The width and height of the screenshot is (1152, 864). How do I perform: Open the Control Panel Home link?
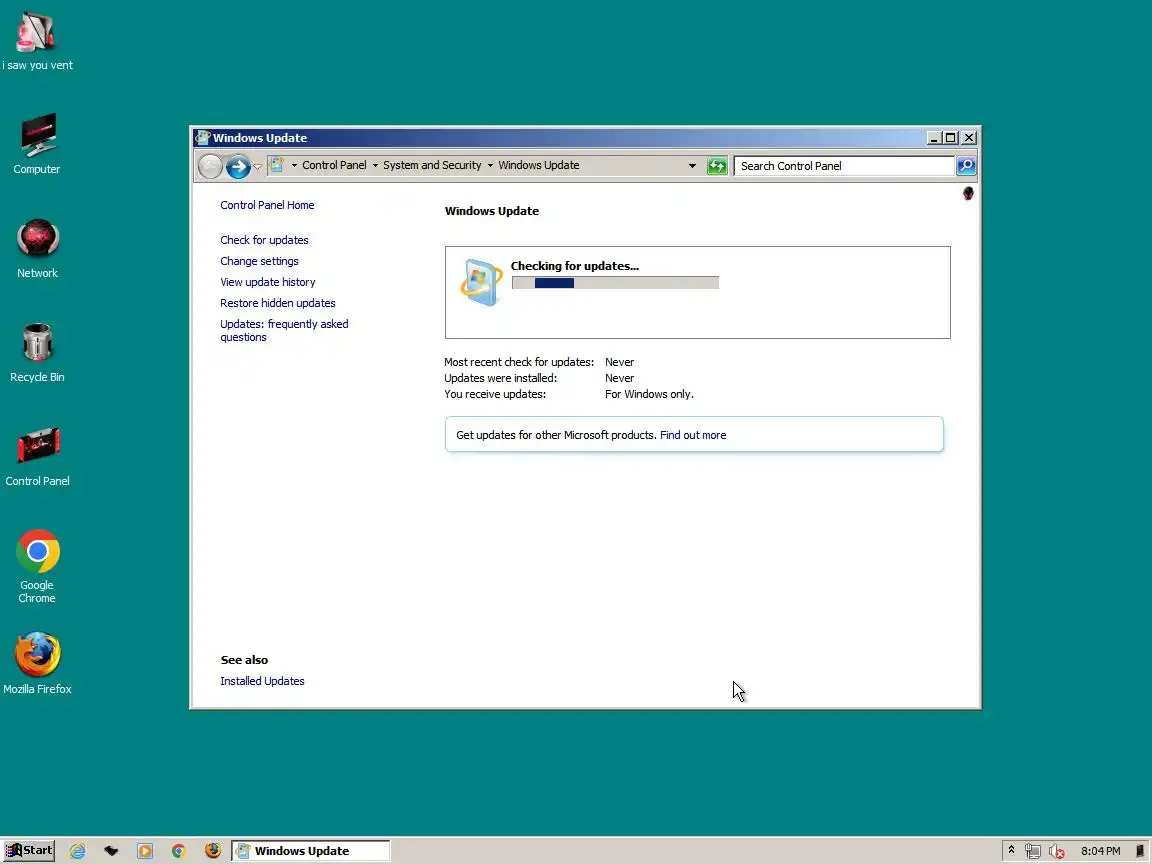point(267,205)
